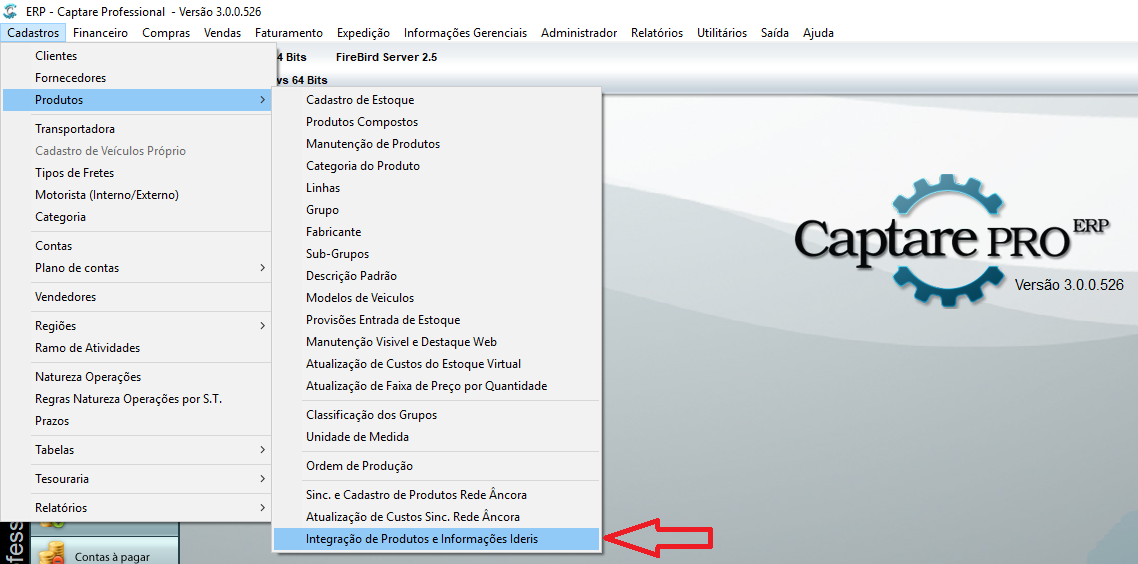Open the Administrador menu
1138x564 pixels.
click(x=579, y=33)
